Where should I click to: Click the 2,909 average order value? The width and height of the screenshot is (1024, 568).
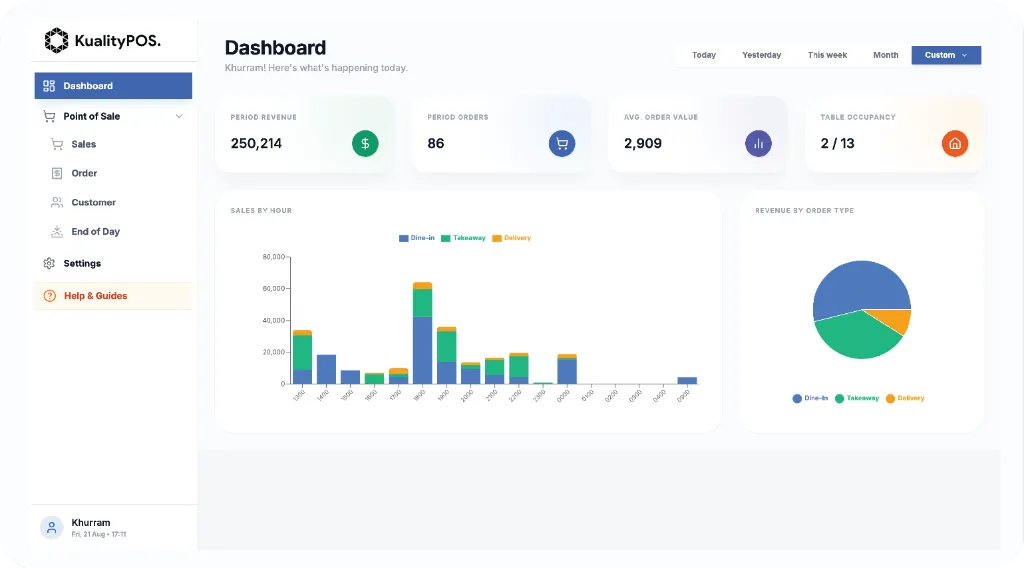click(x=643, y=144)
